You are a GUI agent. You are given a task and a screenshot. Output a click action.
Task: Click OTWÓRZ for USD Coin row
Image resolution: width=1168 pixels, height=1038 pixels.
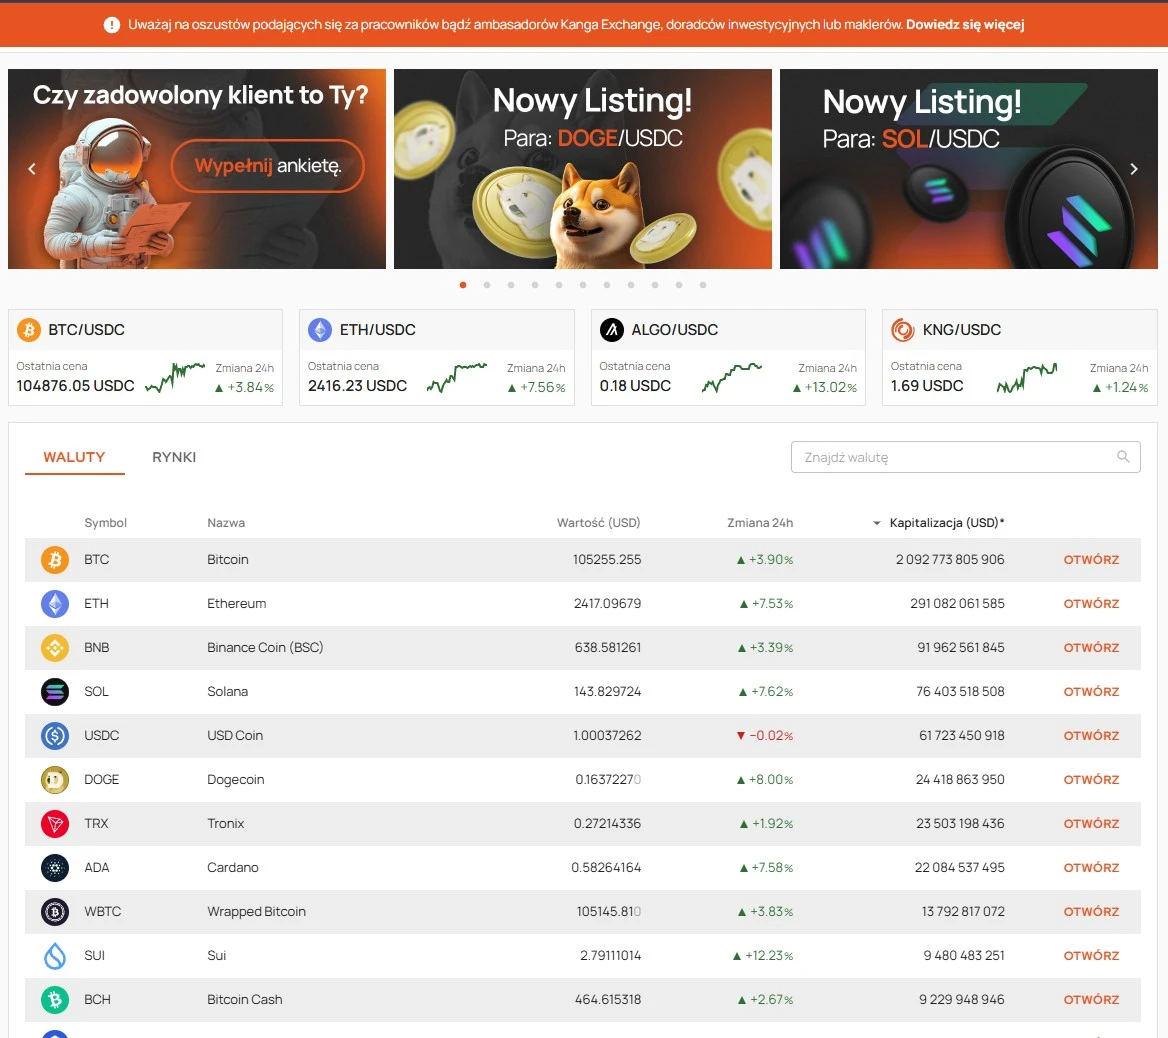[x=1091, y=735]
